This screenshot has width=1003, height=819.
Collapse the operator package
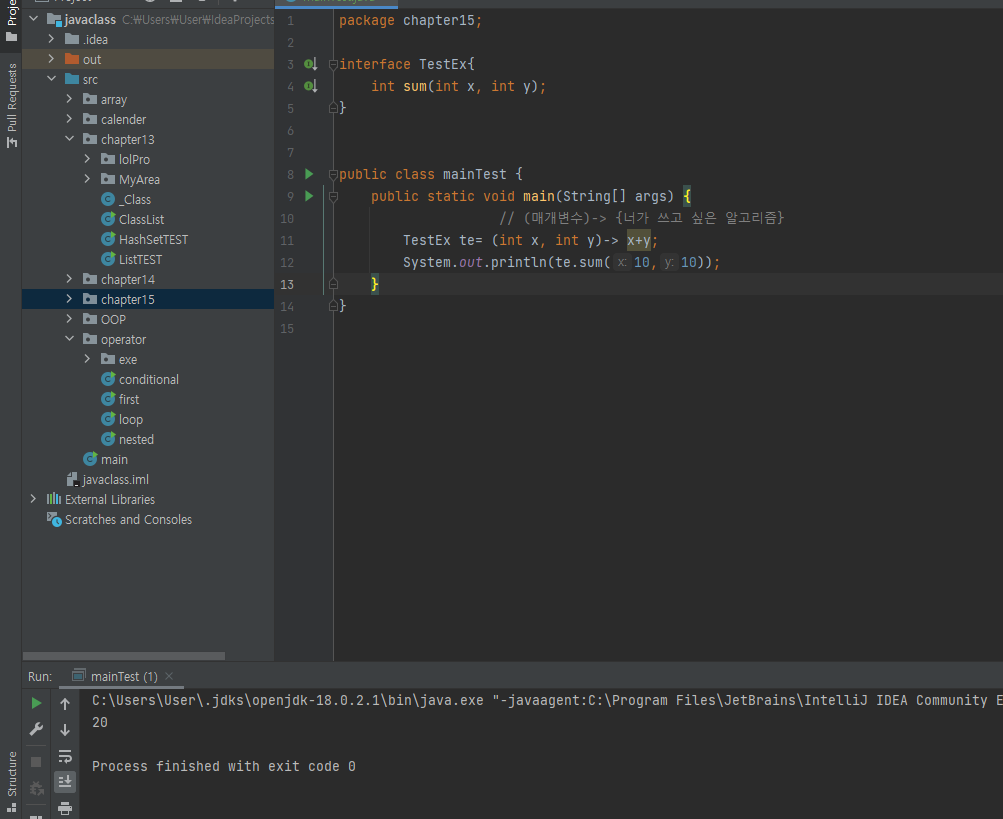pyautogui.click(x=70, y=339)
